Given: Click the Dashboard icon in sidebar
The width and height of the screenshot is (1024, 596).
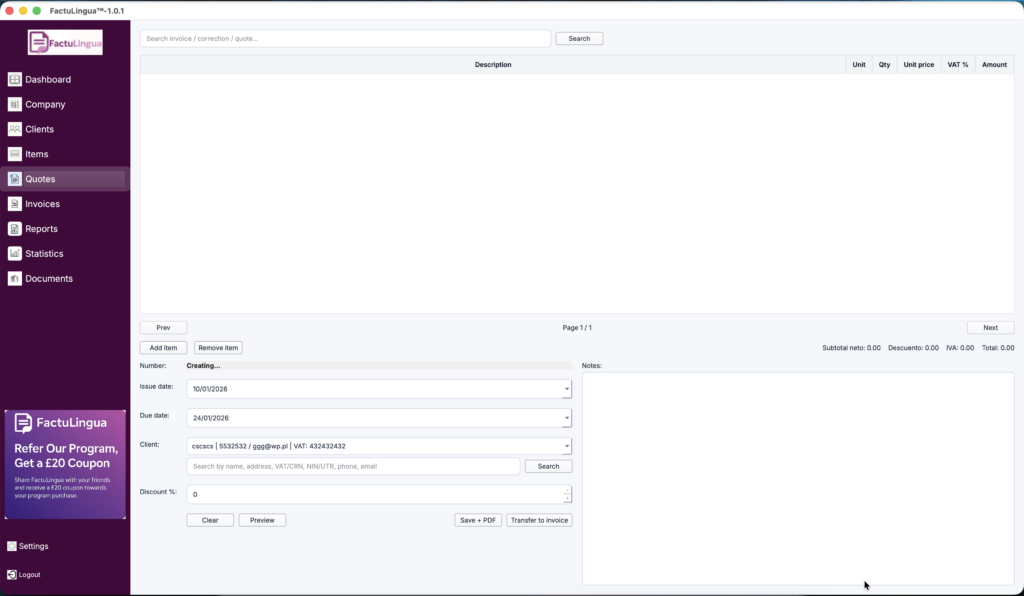Looking at the screenshot, I should [15, 79].
